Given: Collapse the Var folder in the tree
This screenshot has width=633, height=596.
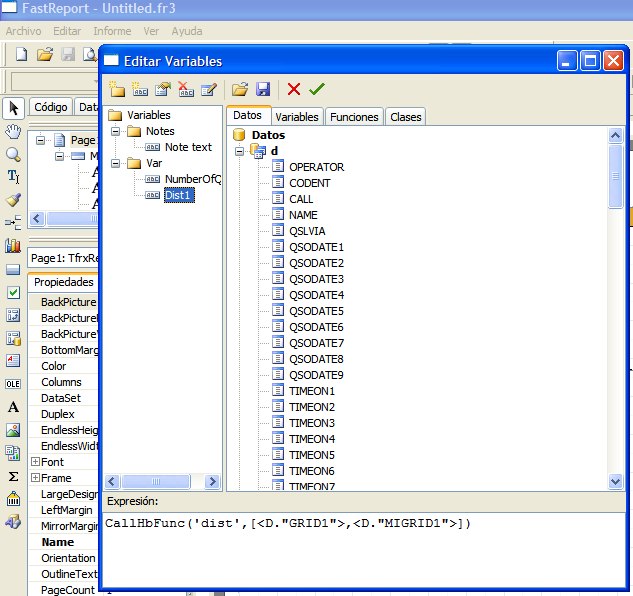Looking at the screenshot, I should (x=116, y=163).
